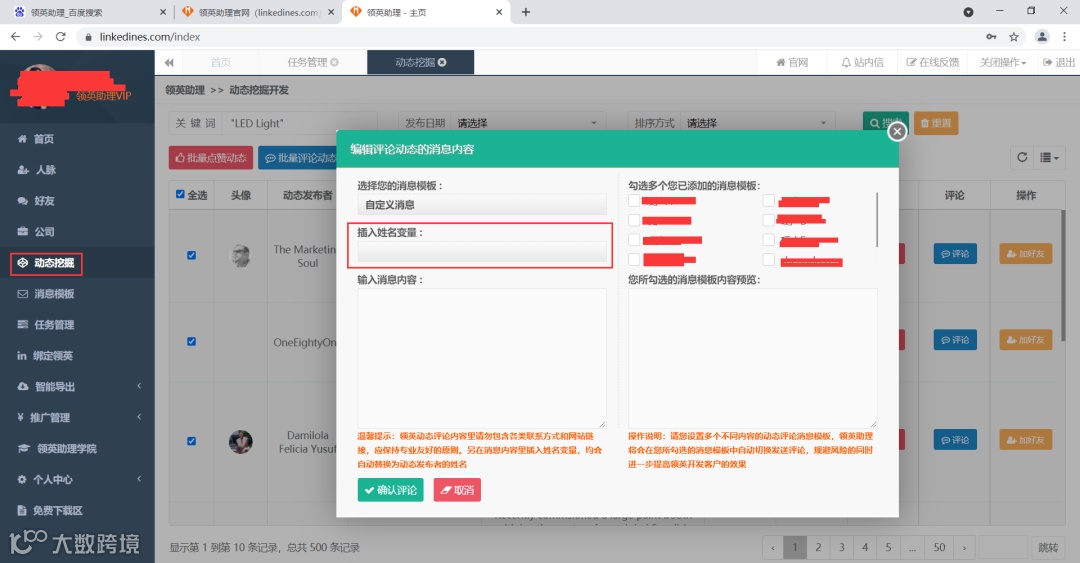
Task: Check first template checkbox in right column
Action: point(769,201)
